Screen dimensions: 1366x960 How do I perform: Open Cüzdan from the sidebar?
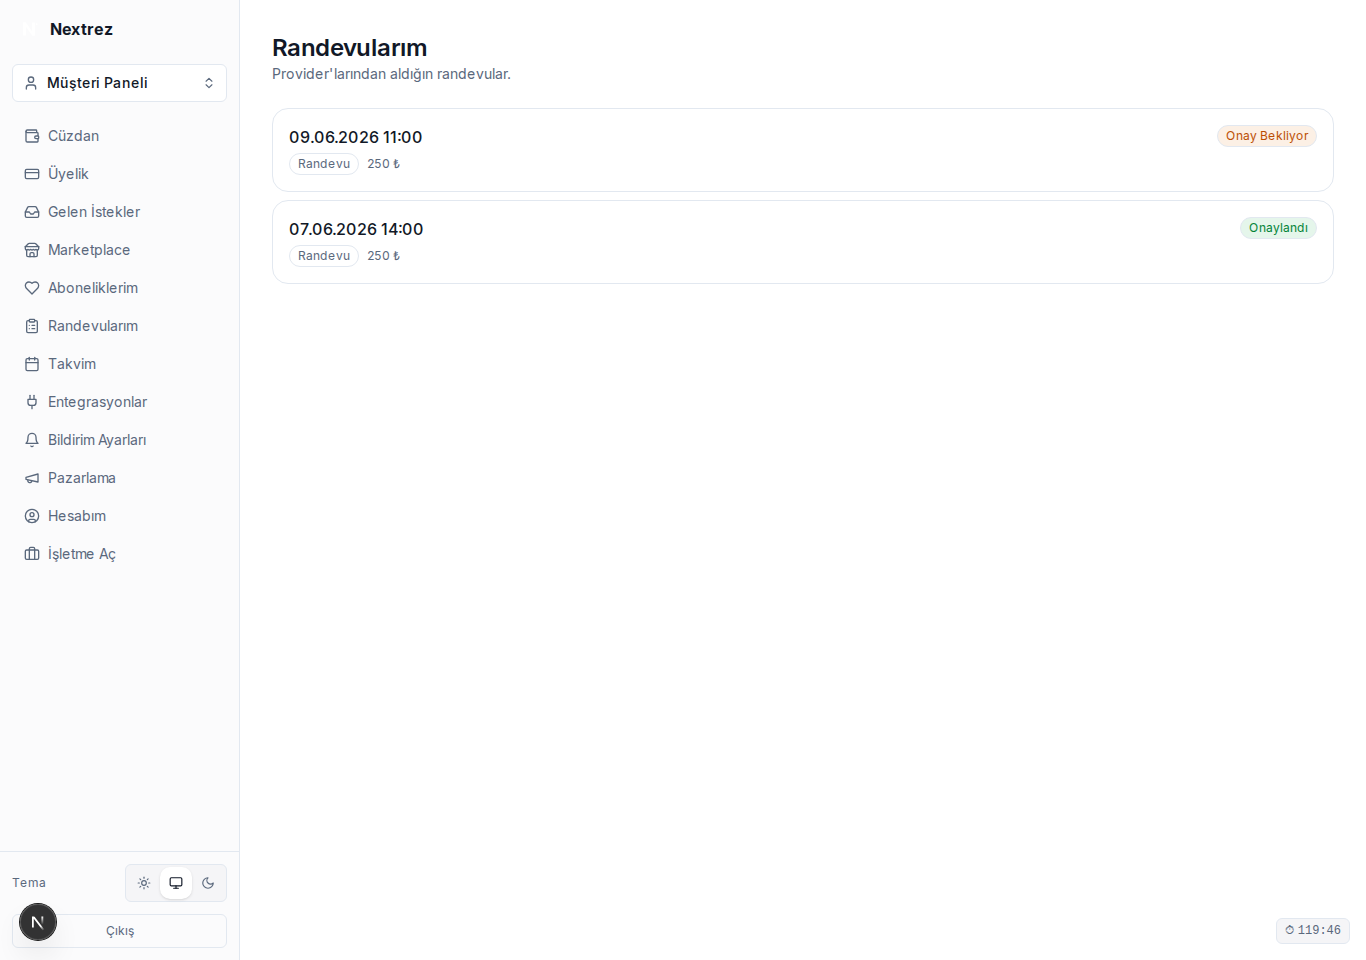(x=119, y=136)
